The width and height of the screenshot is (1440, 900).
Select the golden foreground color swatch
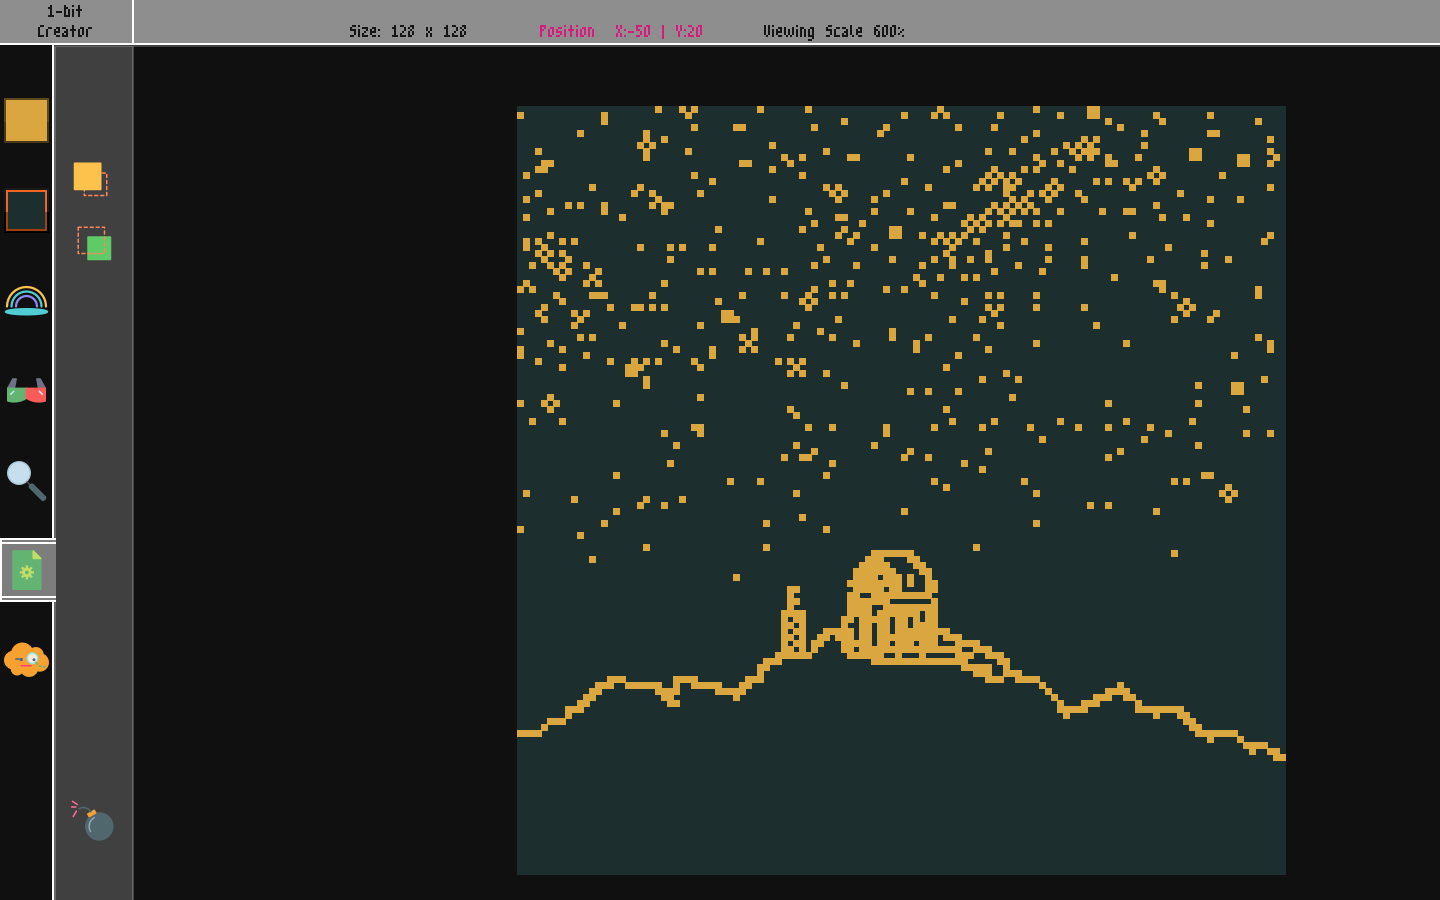point(26,121)
